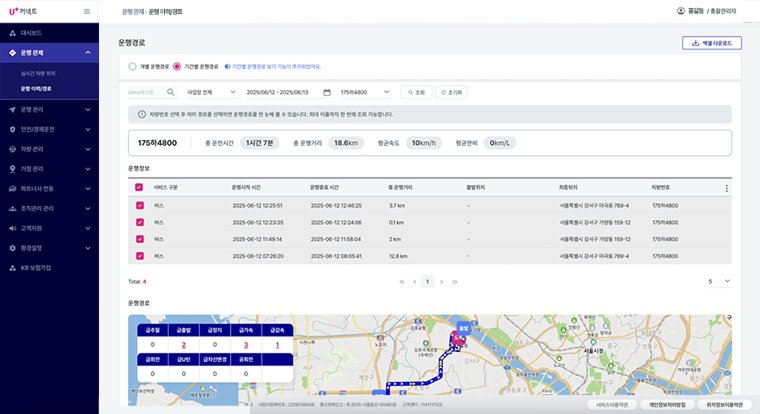Viewport: 760px width, 414px height.
Task: Collapse the 운행 관제 sidebar chevron
Action: pyautogui.click(x=88, y=52)
